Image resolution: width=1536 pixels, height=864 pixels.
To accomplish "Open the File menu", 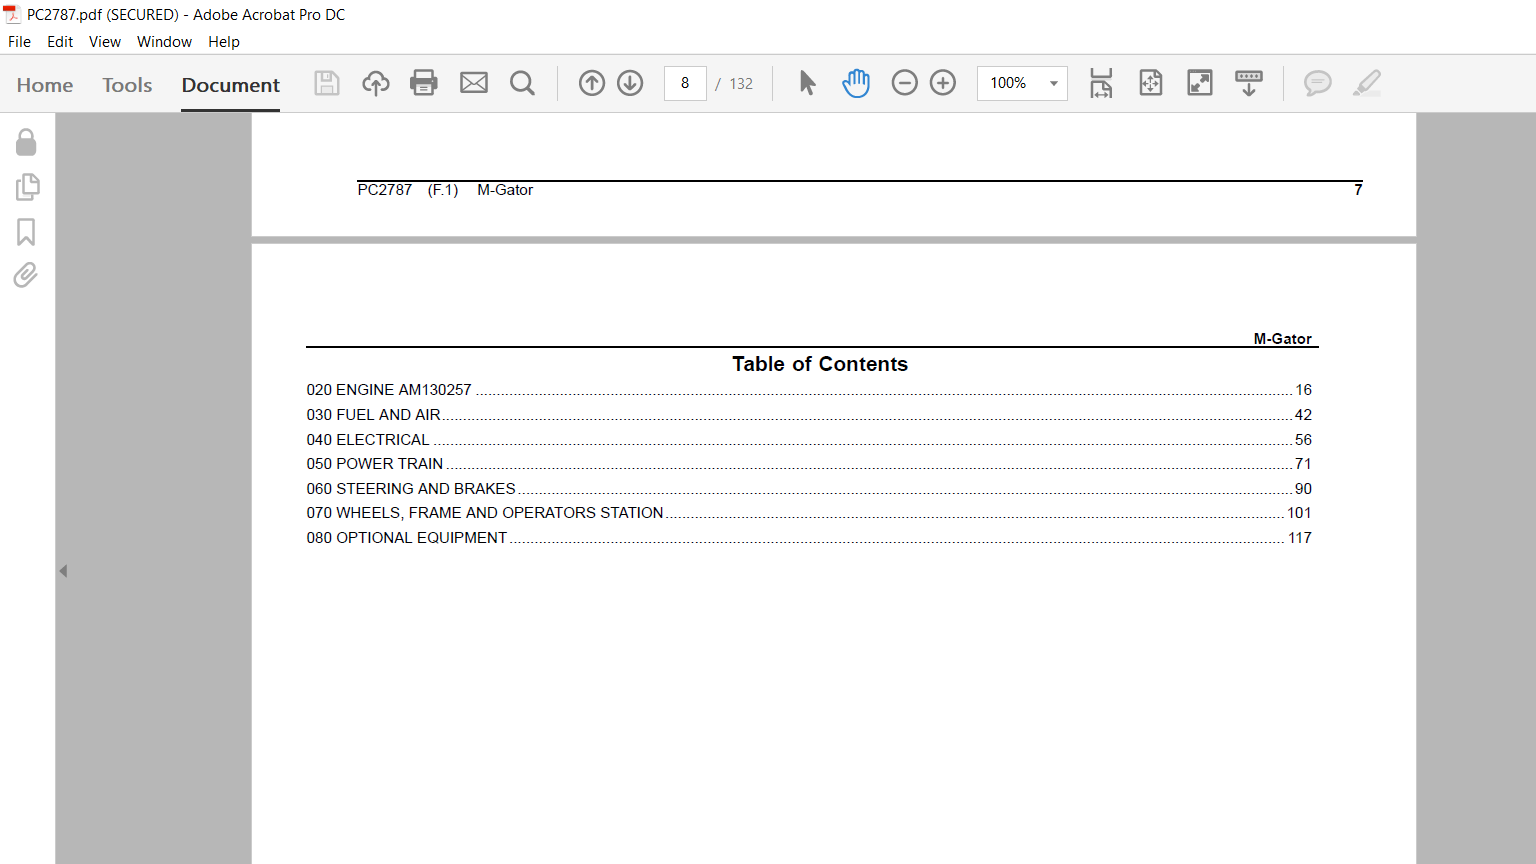I will click(19, 42).
